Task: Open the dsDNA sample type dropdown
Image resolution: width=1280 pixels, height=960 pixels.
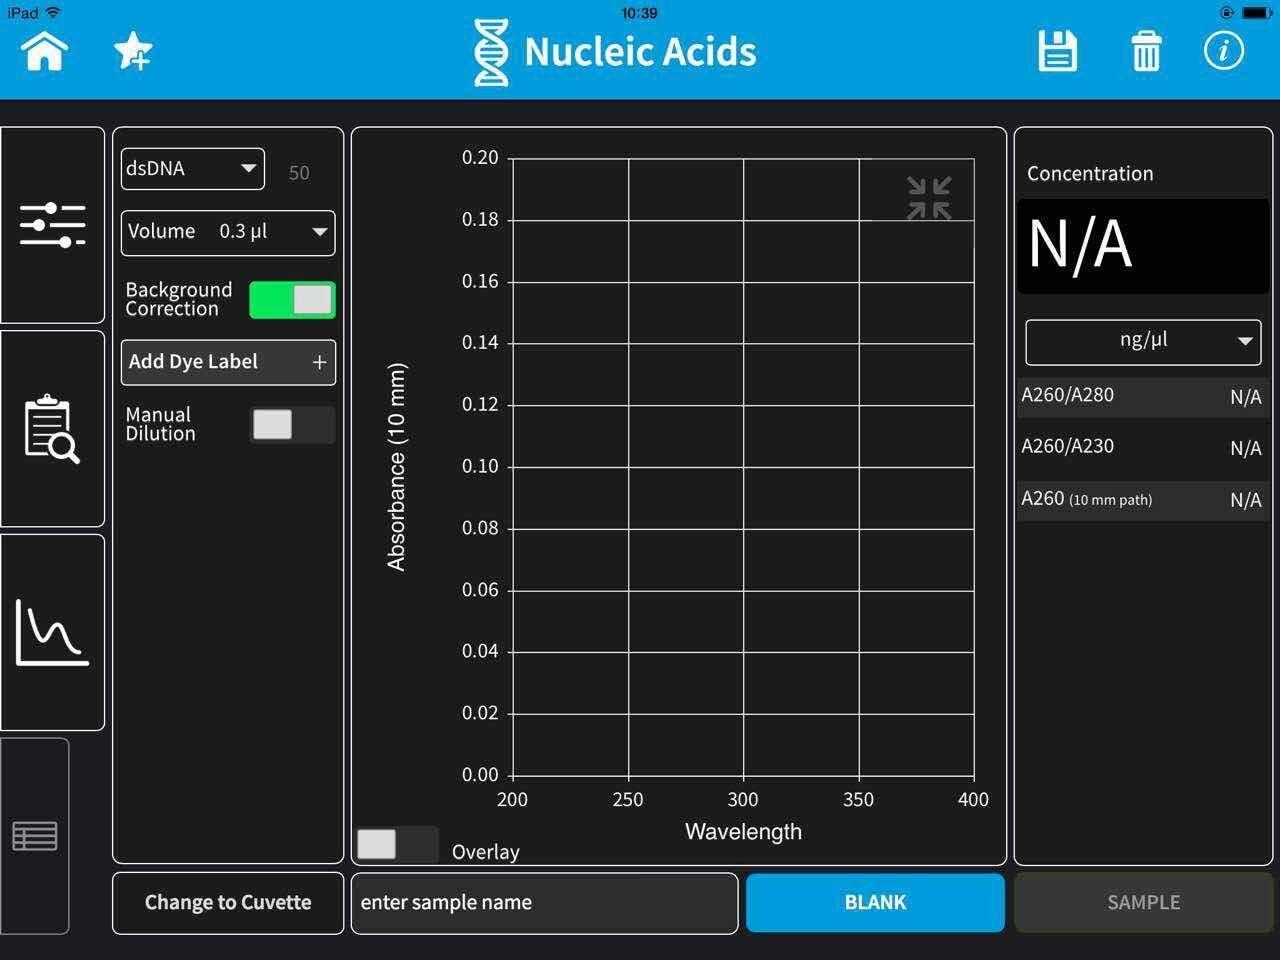Action: click(x=192, y=169)
